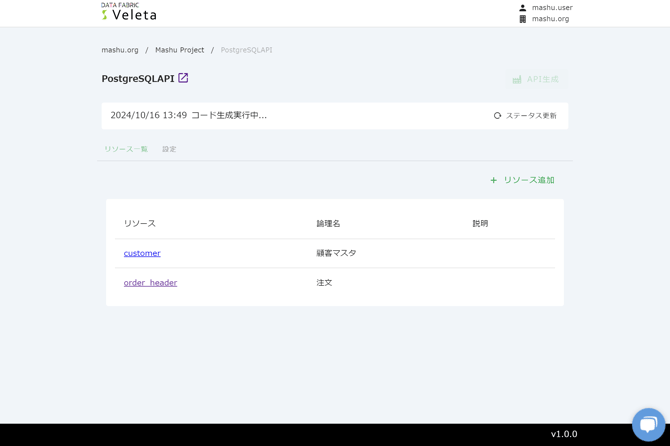Screen dimensions: 670x446
Task: Open the external link icon next to PostgreSQLAPI
Action: pos(183,78)
